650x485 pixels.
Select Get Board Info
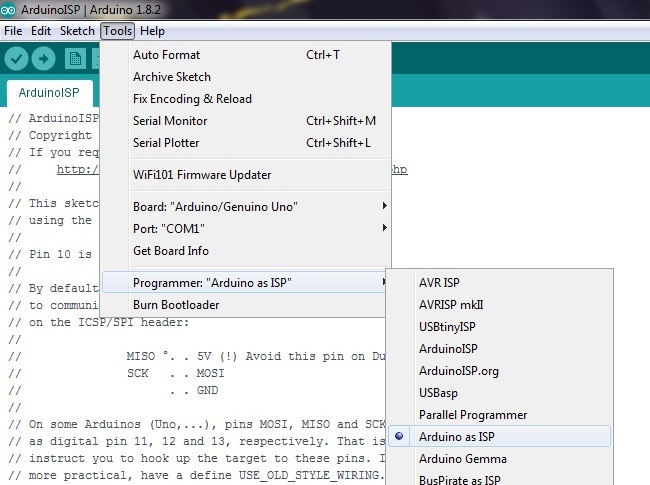pos(245,251)
